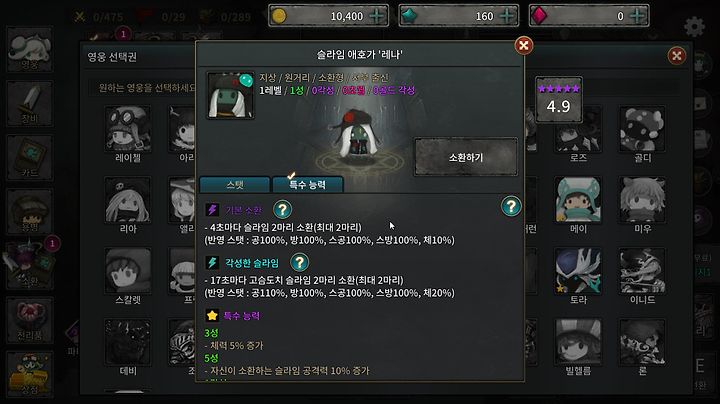Click the 장비 equipment sidebar icon

point(30,104)
